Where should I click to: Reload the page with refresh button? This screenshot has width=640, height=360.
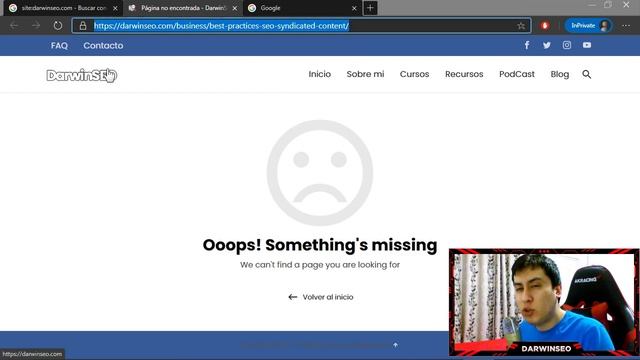coord(58,26)
